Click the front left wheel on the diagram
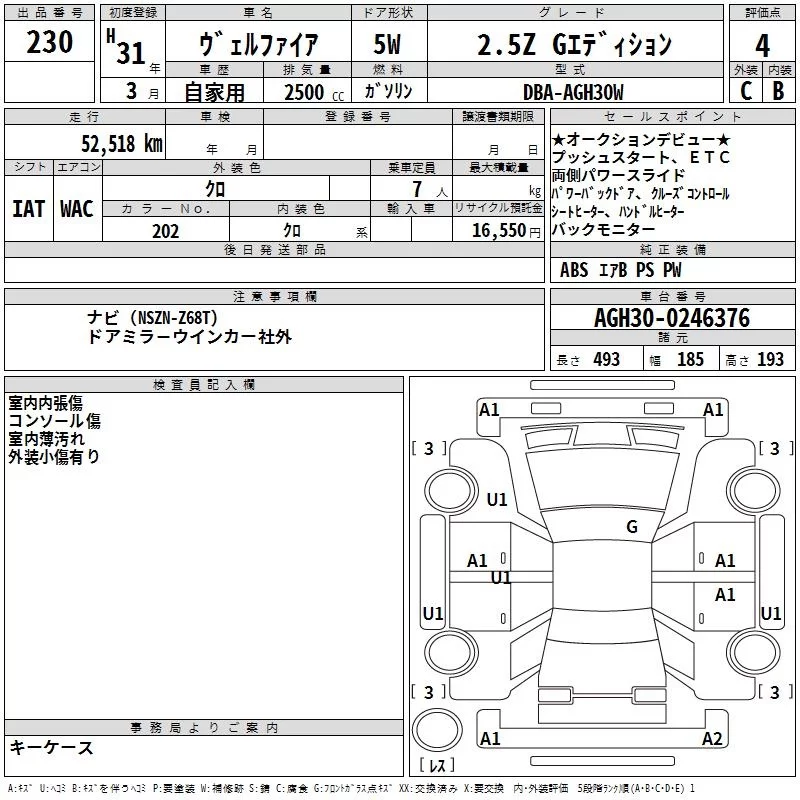This screenshot has height=800, width=800. (x=451, y=491)
